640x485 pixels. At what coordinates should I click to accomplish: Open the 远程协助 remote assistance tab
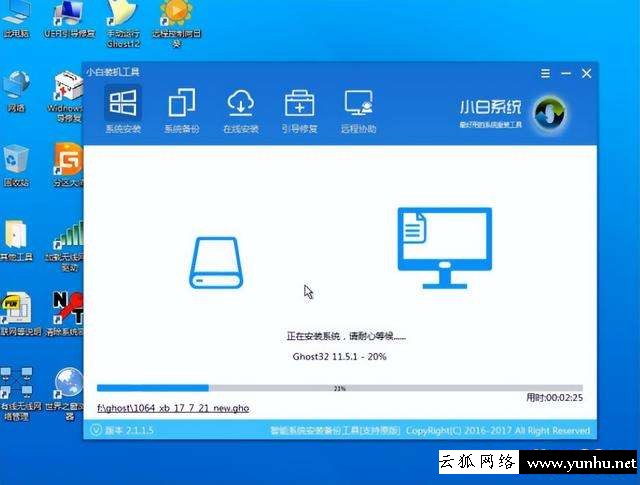coord(358,110)
